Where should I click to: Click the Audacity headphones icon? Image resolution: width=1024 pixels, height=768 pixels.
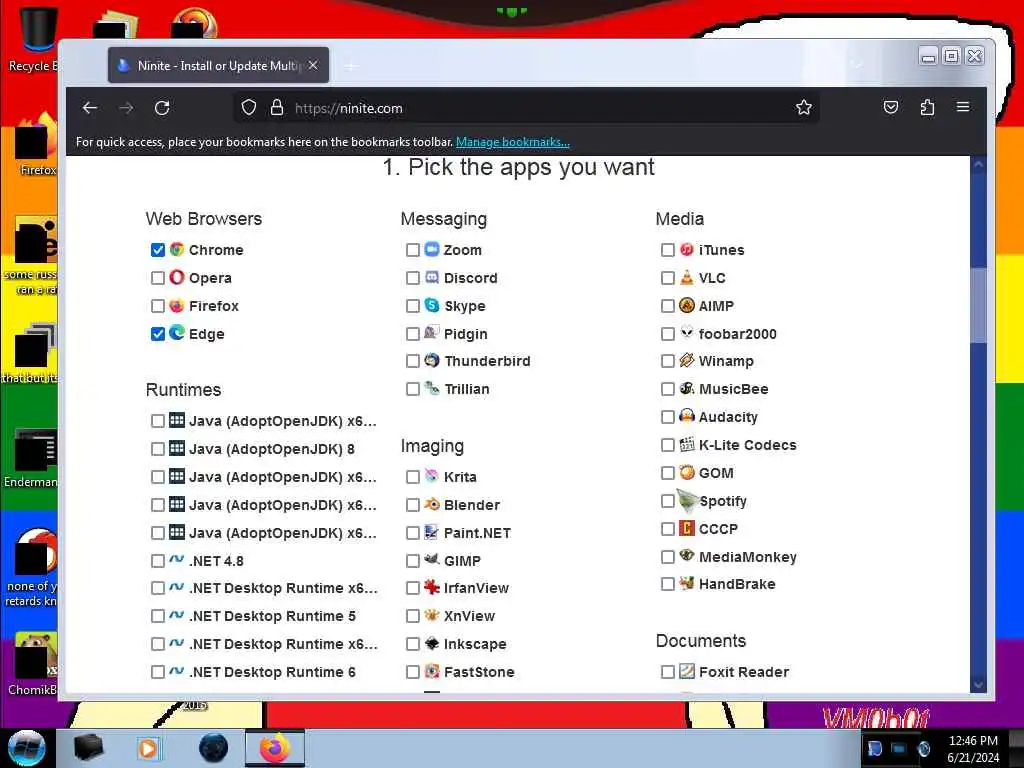point(686,416)
